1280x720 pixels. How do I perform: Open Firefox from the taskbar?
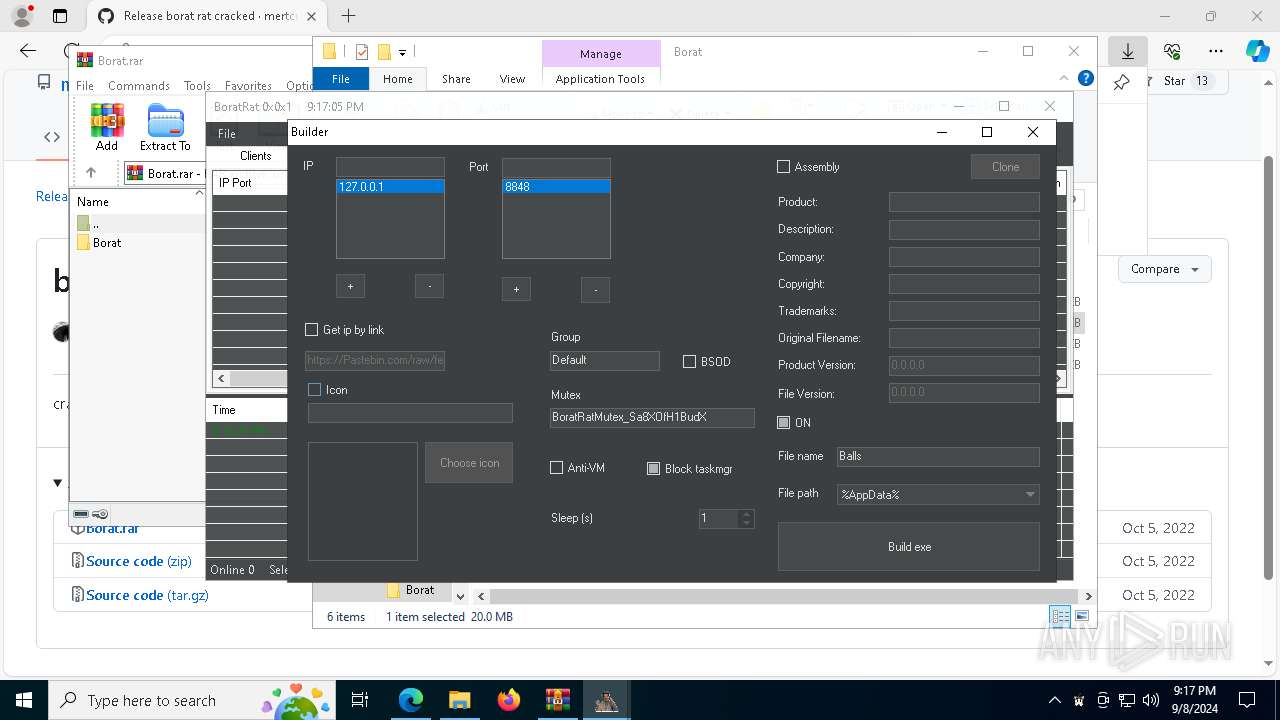click(509, 700)
